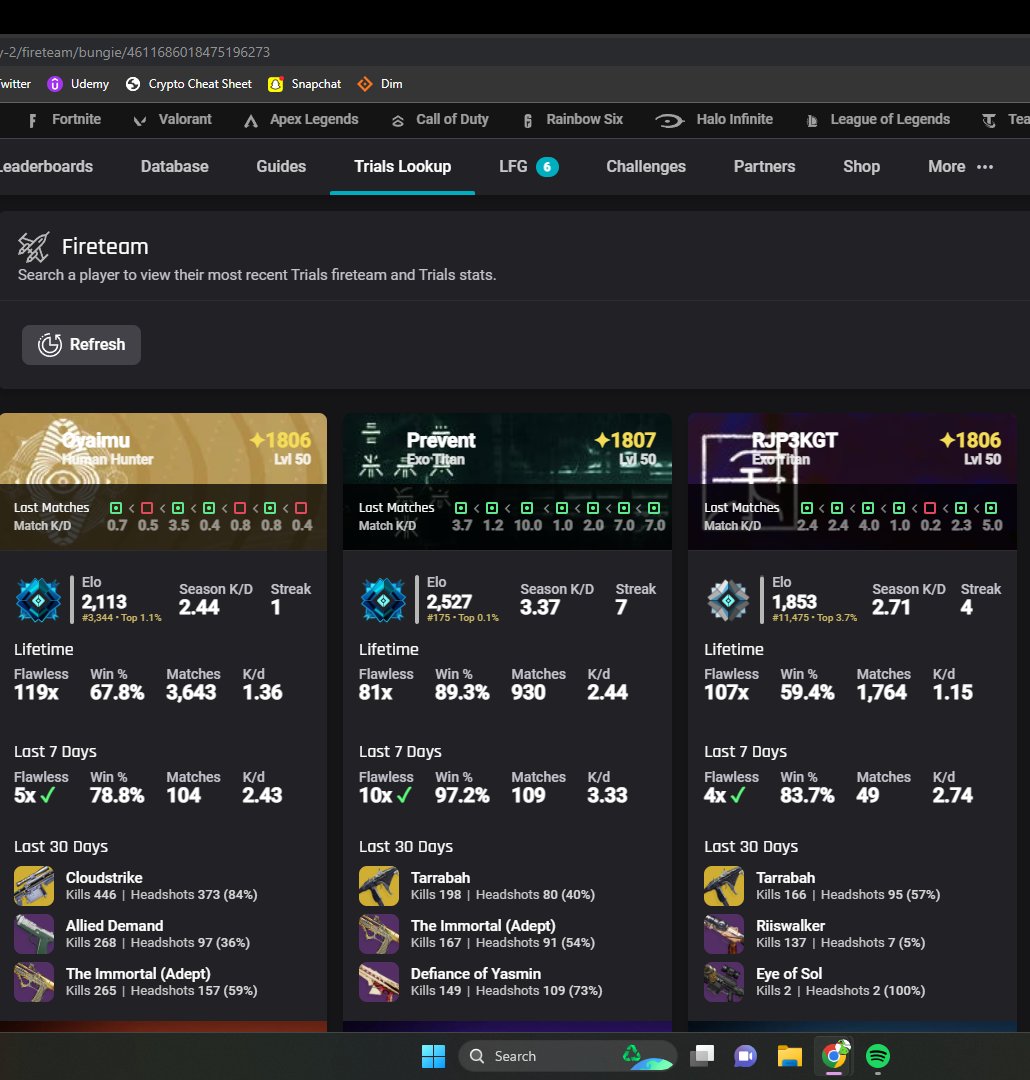Open Prevent's player profile name
1030x1080 pixels.
pyautogui.click(x=441, y=440)
